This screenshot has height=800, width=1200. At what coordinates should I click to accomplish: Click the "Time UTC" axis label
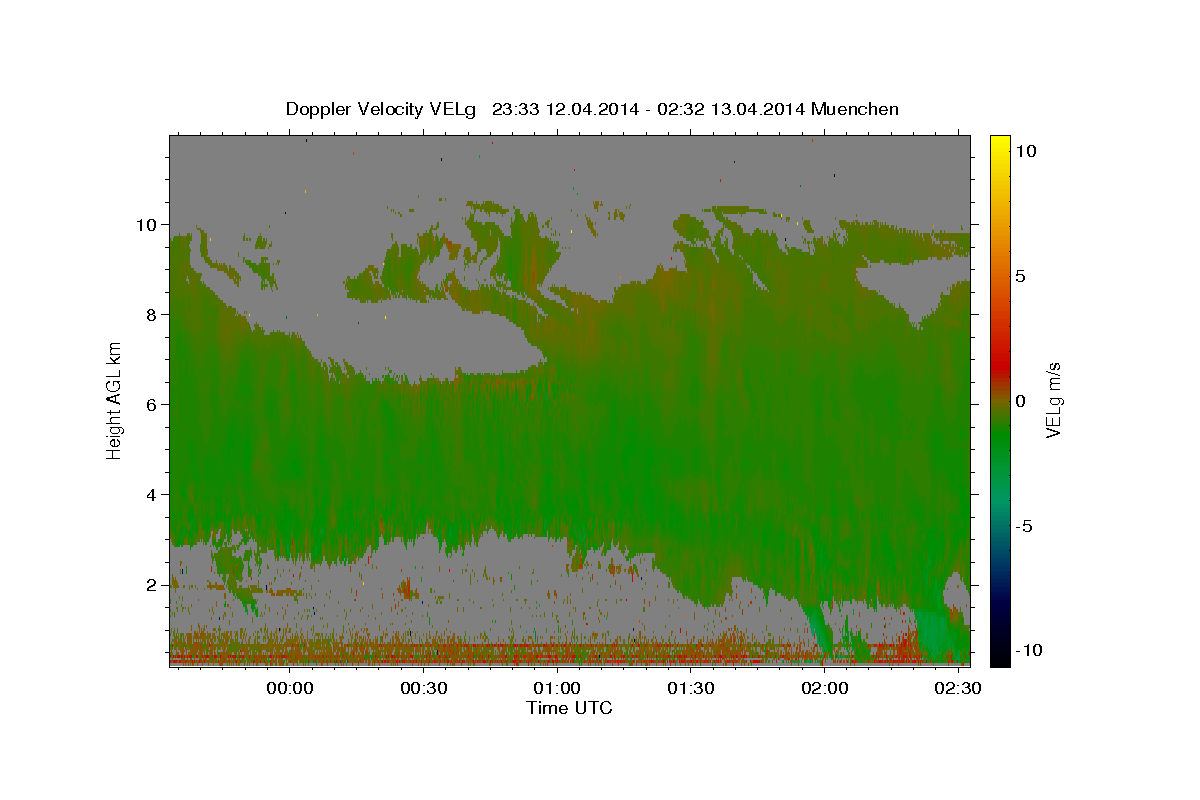pyautogui.click(x=569, y=708)
